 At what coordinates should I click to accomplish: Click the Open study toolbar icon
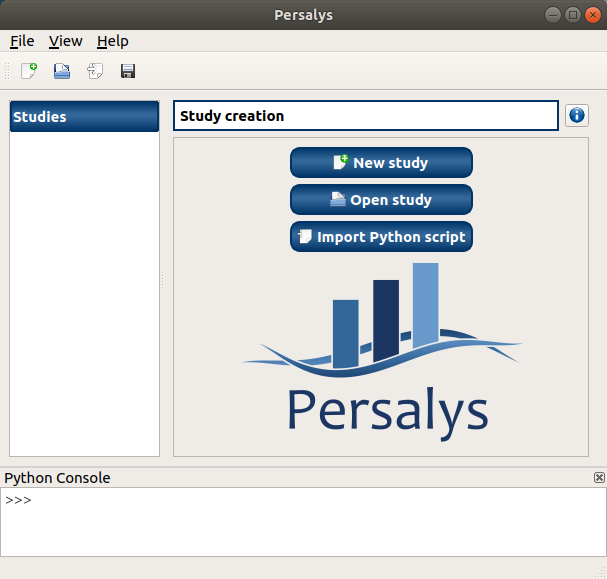click(62, 71)
